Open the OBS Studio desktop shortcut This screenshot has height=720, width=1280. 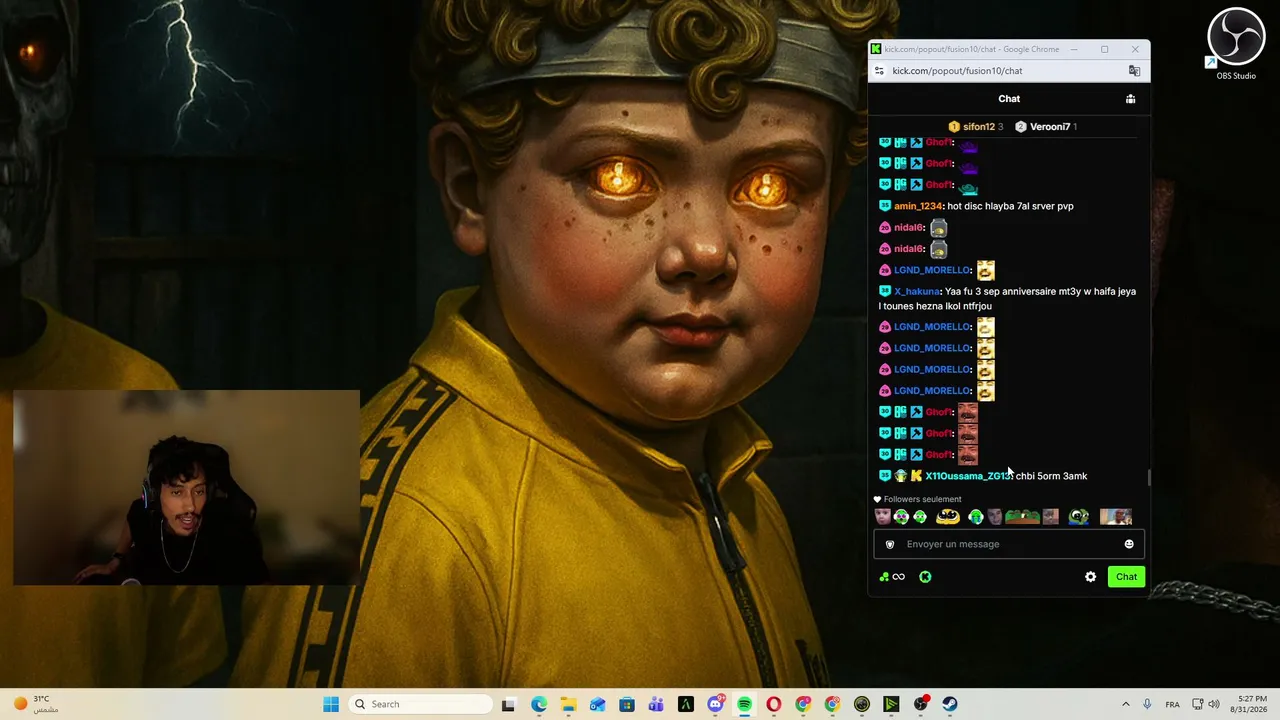click(x=1236, y=44)
